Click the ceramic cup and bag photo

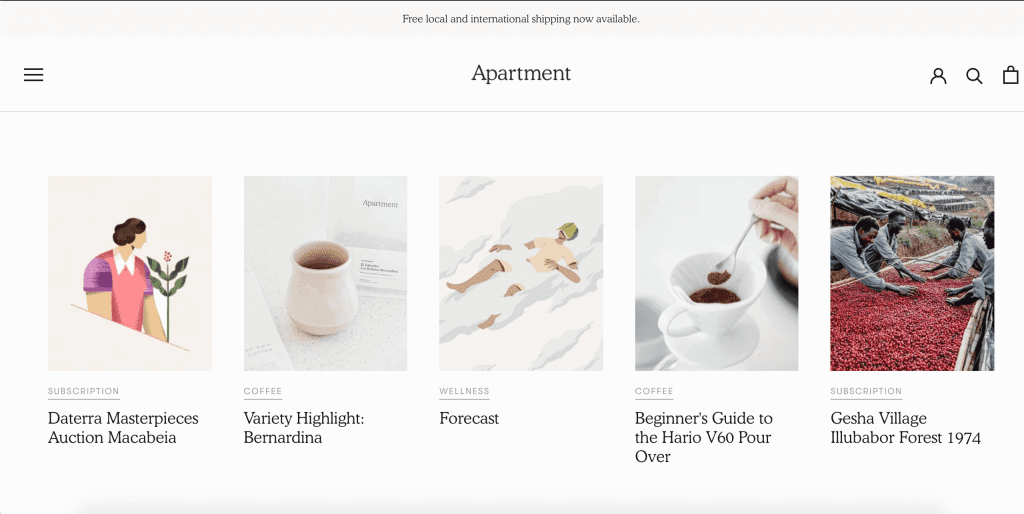pyautogui.click(x=325, y=273)
